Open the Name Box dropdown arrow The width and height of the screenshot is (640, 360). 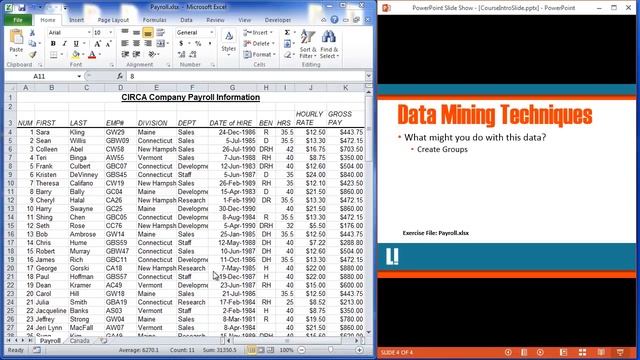[x=79, y=76]
